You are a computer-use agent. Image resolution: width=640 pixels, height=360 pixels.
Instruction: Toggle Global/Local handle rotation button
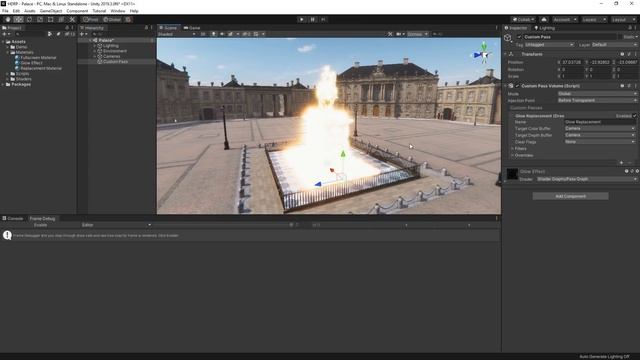point(112,19)
